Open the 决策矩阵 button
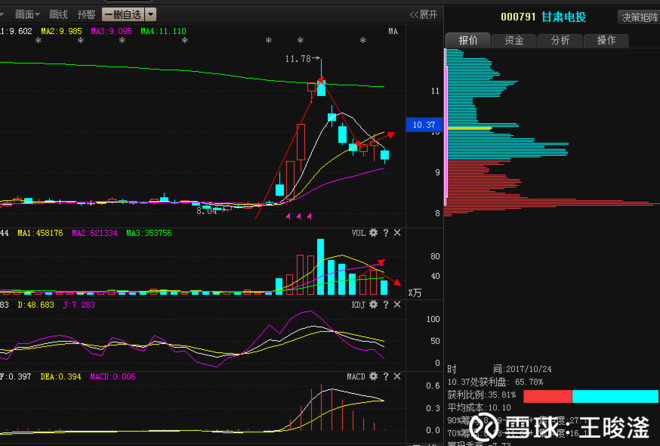660x446 pixels. click(x=639, y=18)
